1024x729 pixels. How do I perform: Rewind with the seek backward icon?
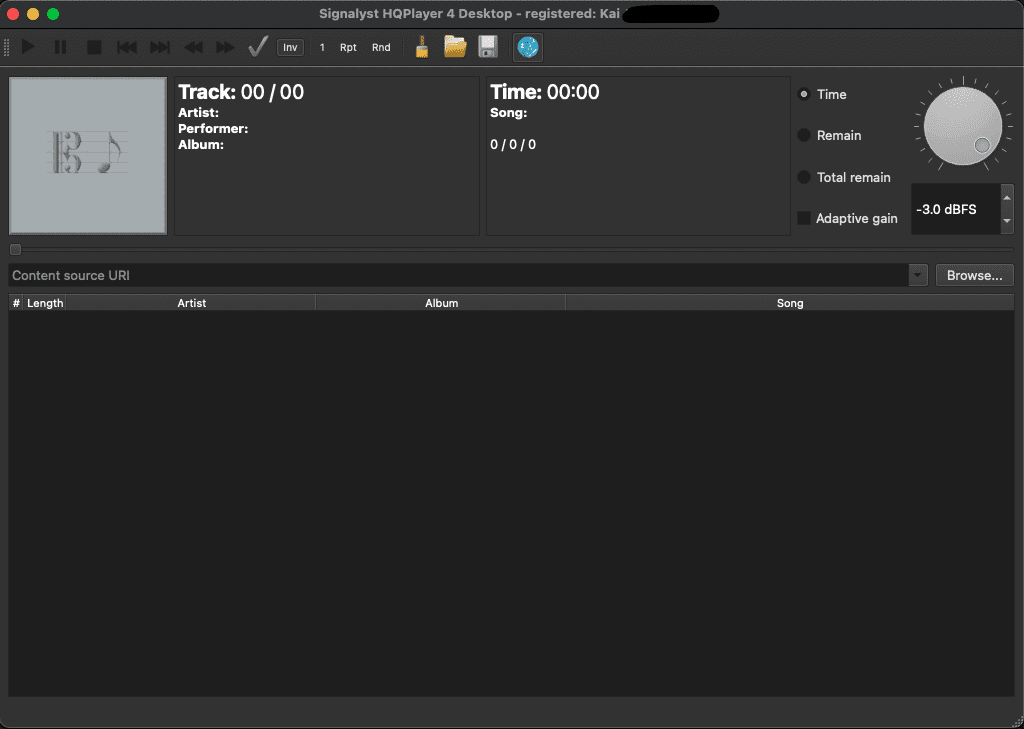pos(193,47)
